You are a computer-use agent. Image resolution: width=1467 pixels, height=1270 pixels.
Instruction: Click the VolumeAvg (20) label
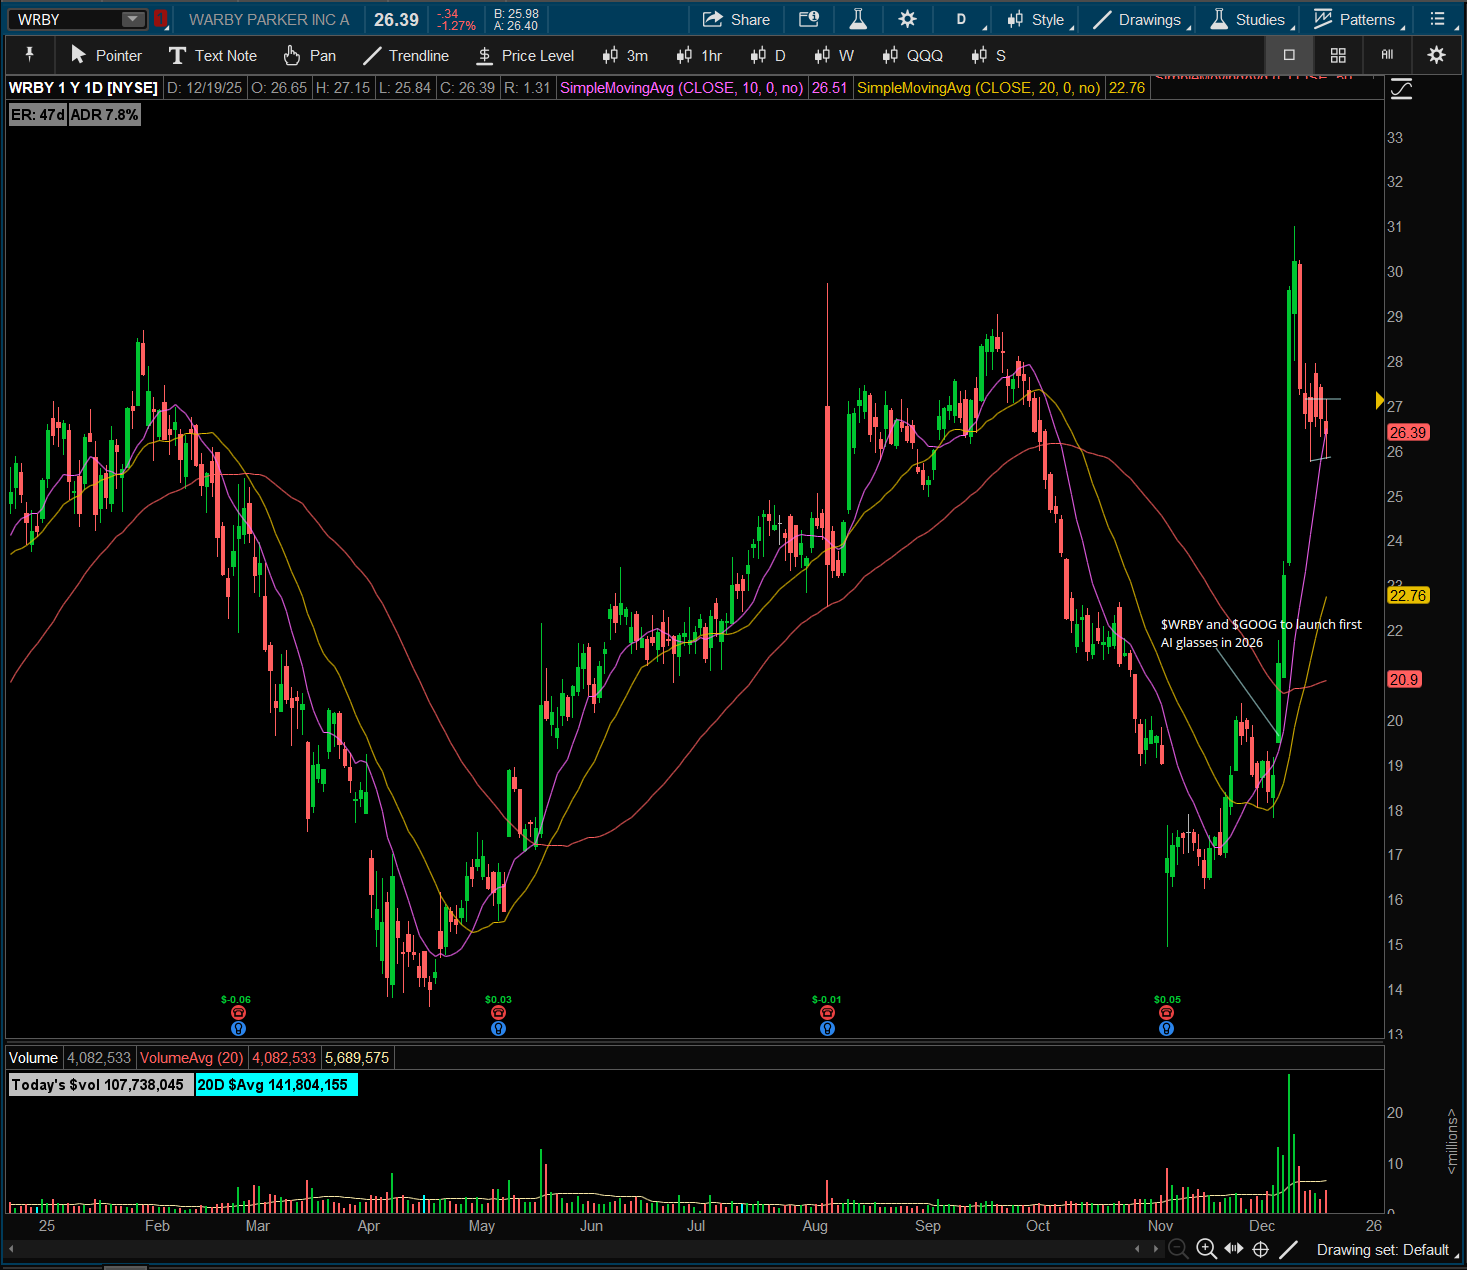pyautogui.click(x=192, y=1058)
